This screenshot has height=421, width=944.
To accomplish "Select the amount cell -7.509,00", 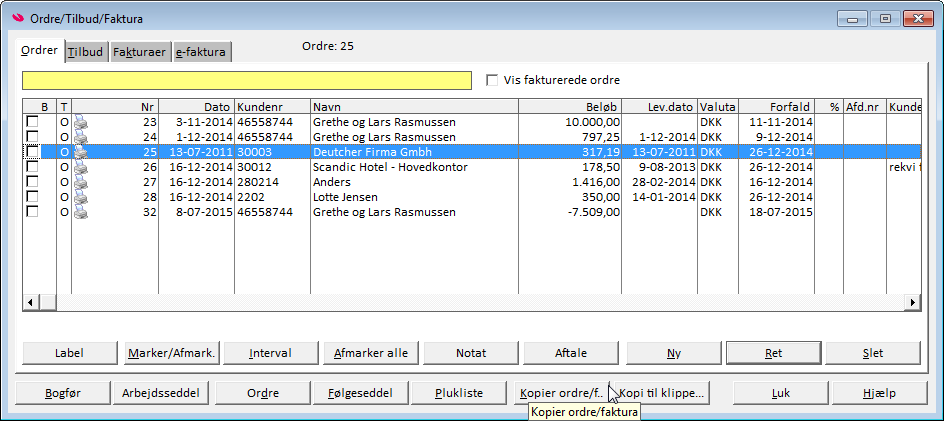I will tap(570, 212).
